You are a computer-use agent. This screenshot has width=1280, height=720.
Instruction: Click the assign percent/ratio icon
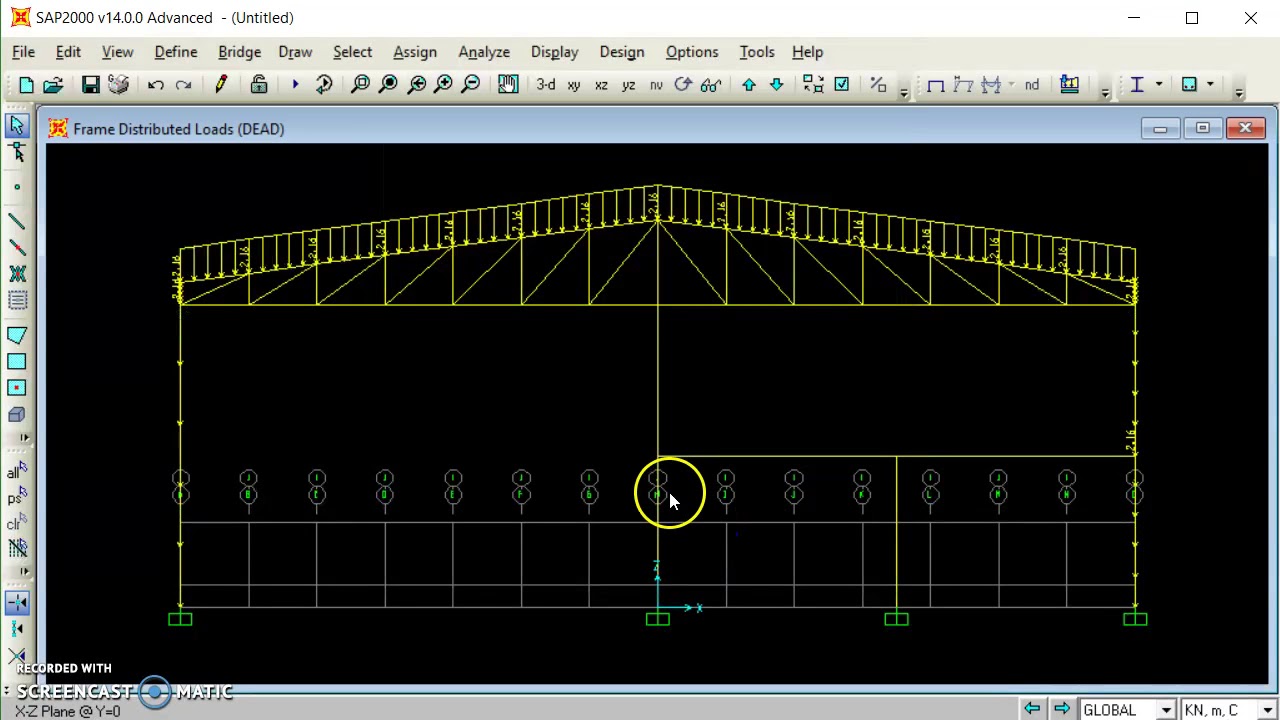pyautogui.click(x=878, y=85)
